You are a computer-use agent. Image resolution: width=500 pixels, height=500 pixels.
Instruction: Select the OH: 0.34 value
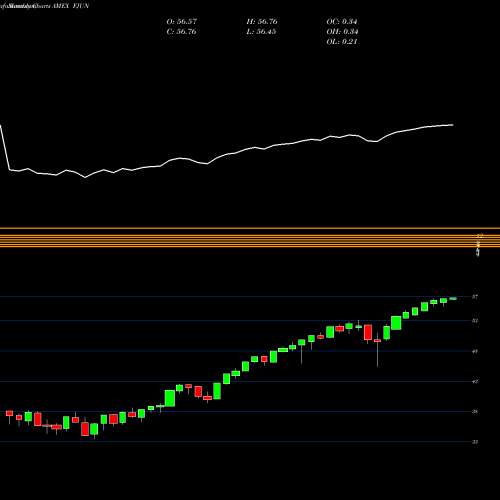tap(342, 32)
